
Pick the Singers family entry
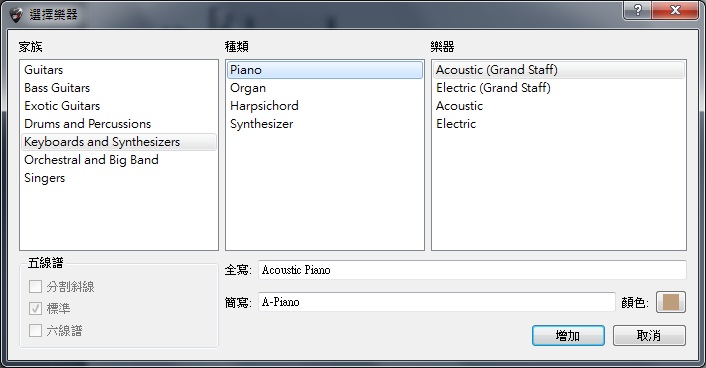coord(119,178)
